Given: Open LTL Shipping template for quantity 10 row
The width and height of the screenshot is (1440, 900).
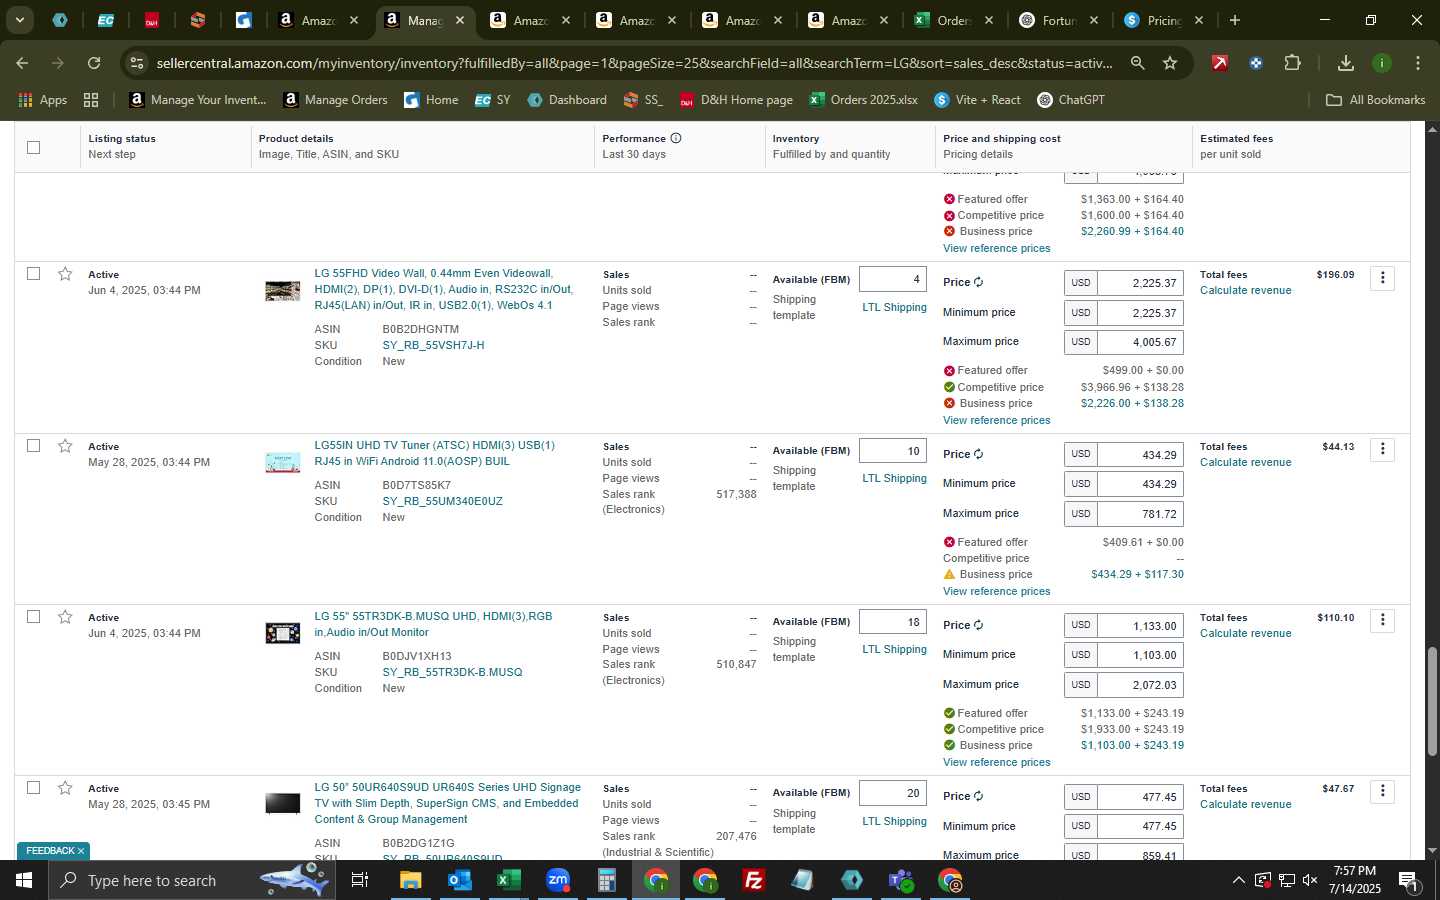Looking at the screenshot, I should [x=894, y=478].
